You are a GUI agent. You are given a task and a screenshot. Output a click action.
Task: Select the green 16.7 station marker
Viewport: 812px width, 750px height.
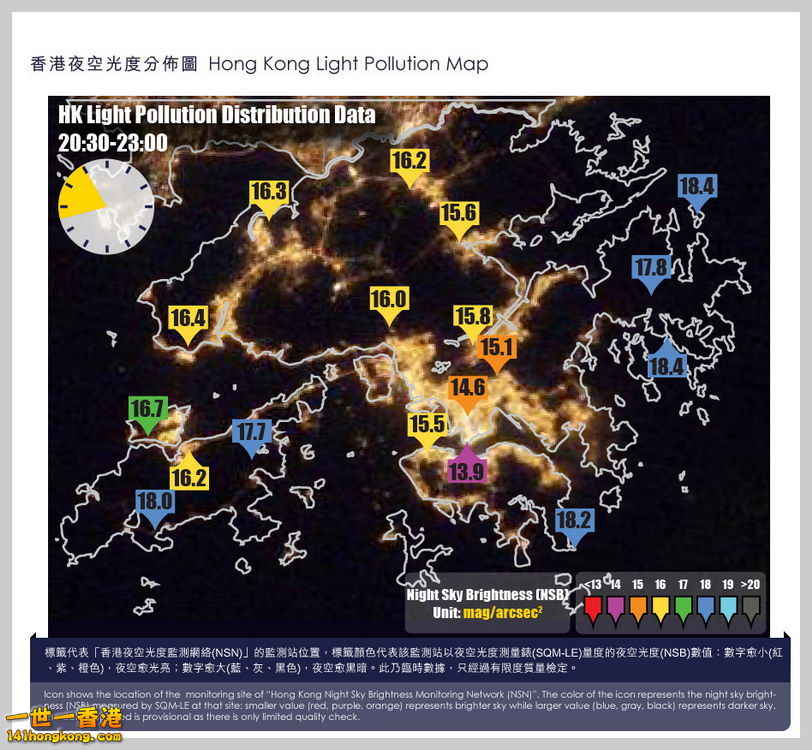click(147, 411)
